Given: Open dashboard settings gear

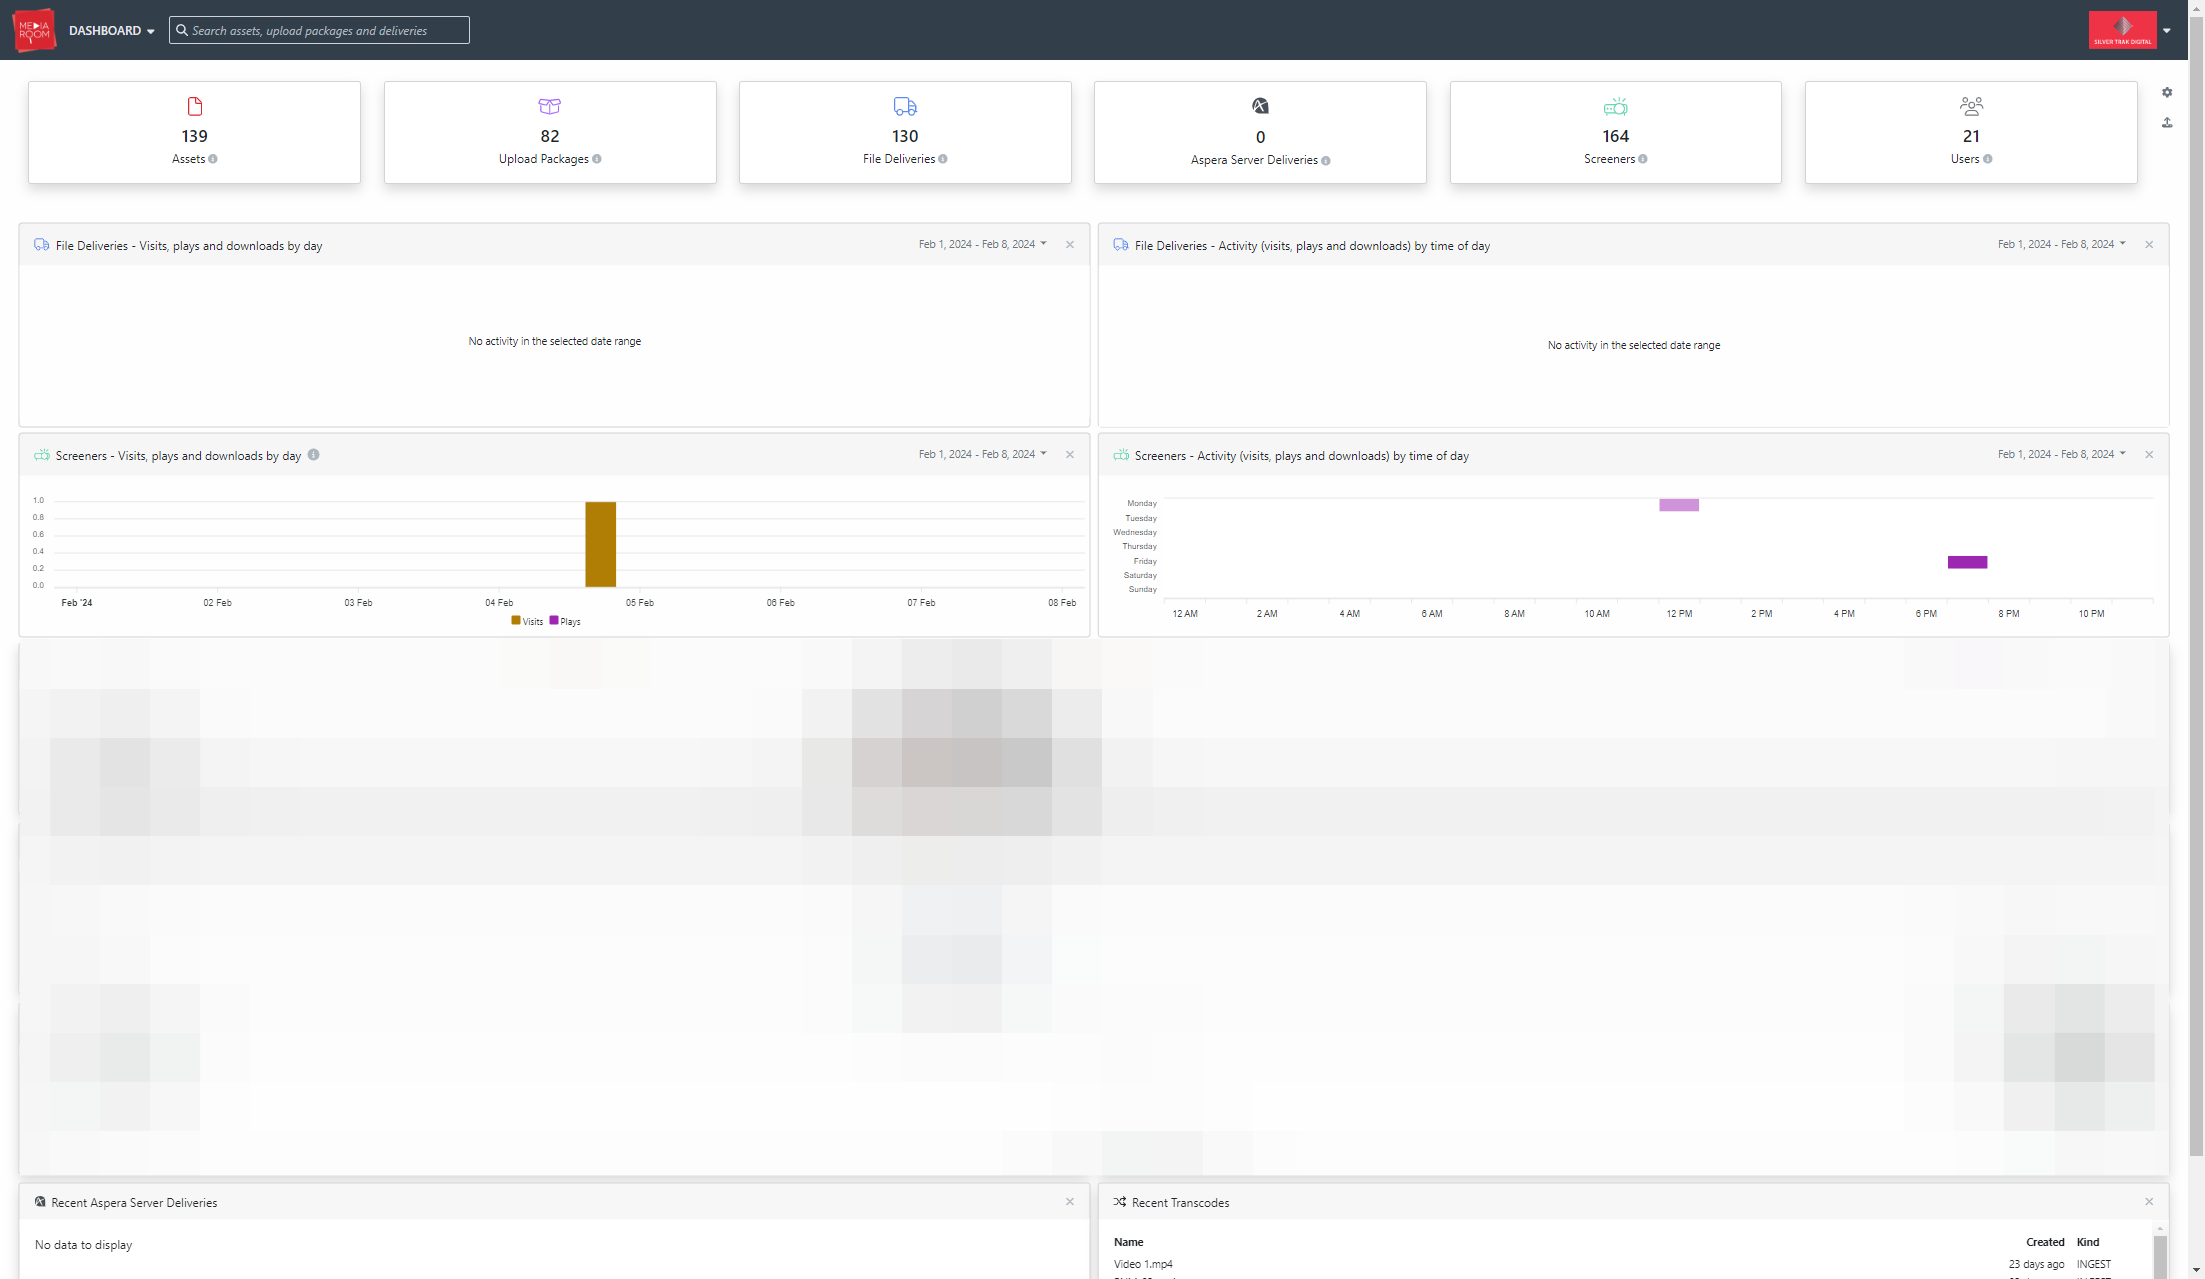Looking at the screenshot, I should 2167,92.
